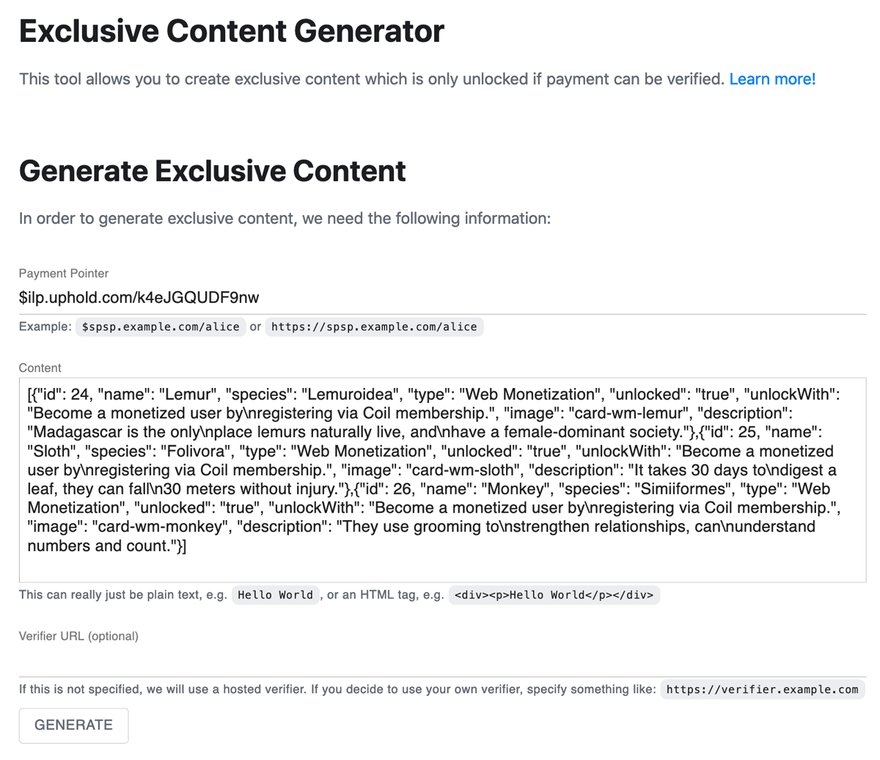This screenshot has width=880, height=760.
Task: Select the "Verifier URL (optional)" label
Action: tap(79, 636)
